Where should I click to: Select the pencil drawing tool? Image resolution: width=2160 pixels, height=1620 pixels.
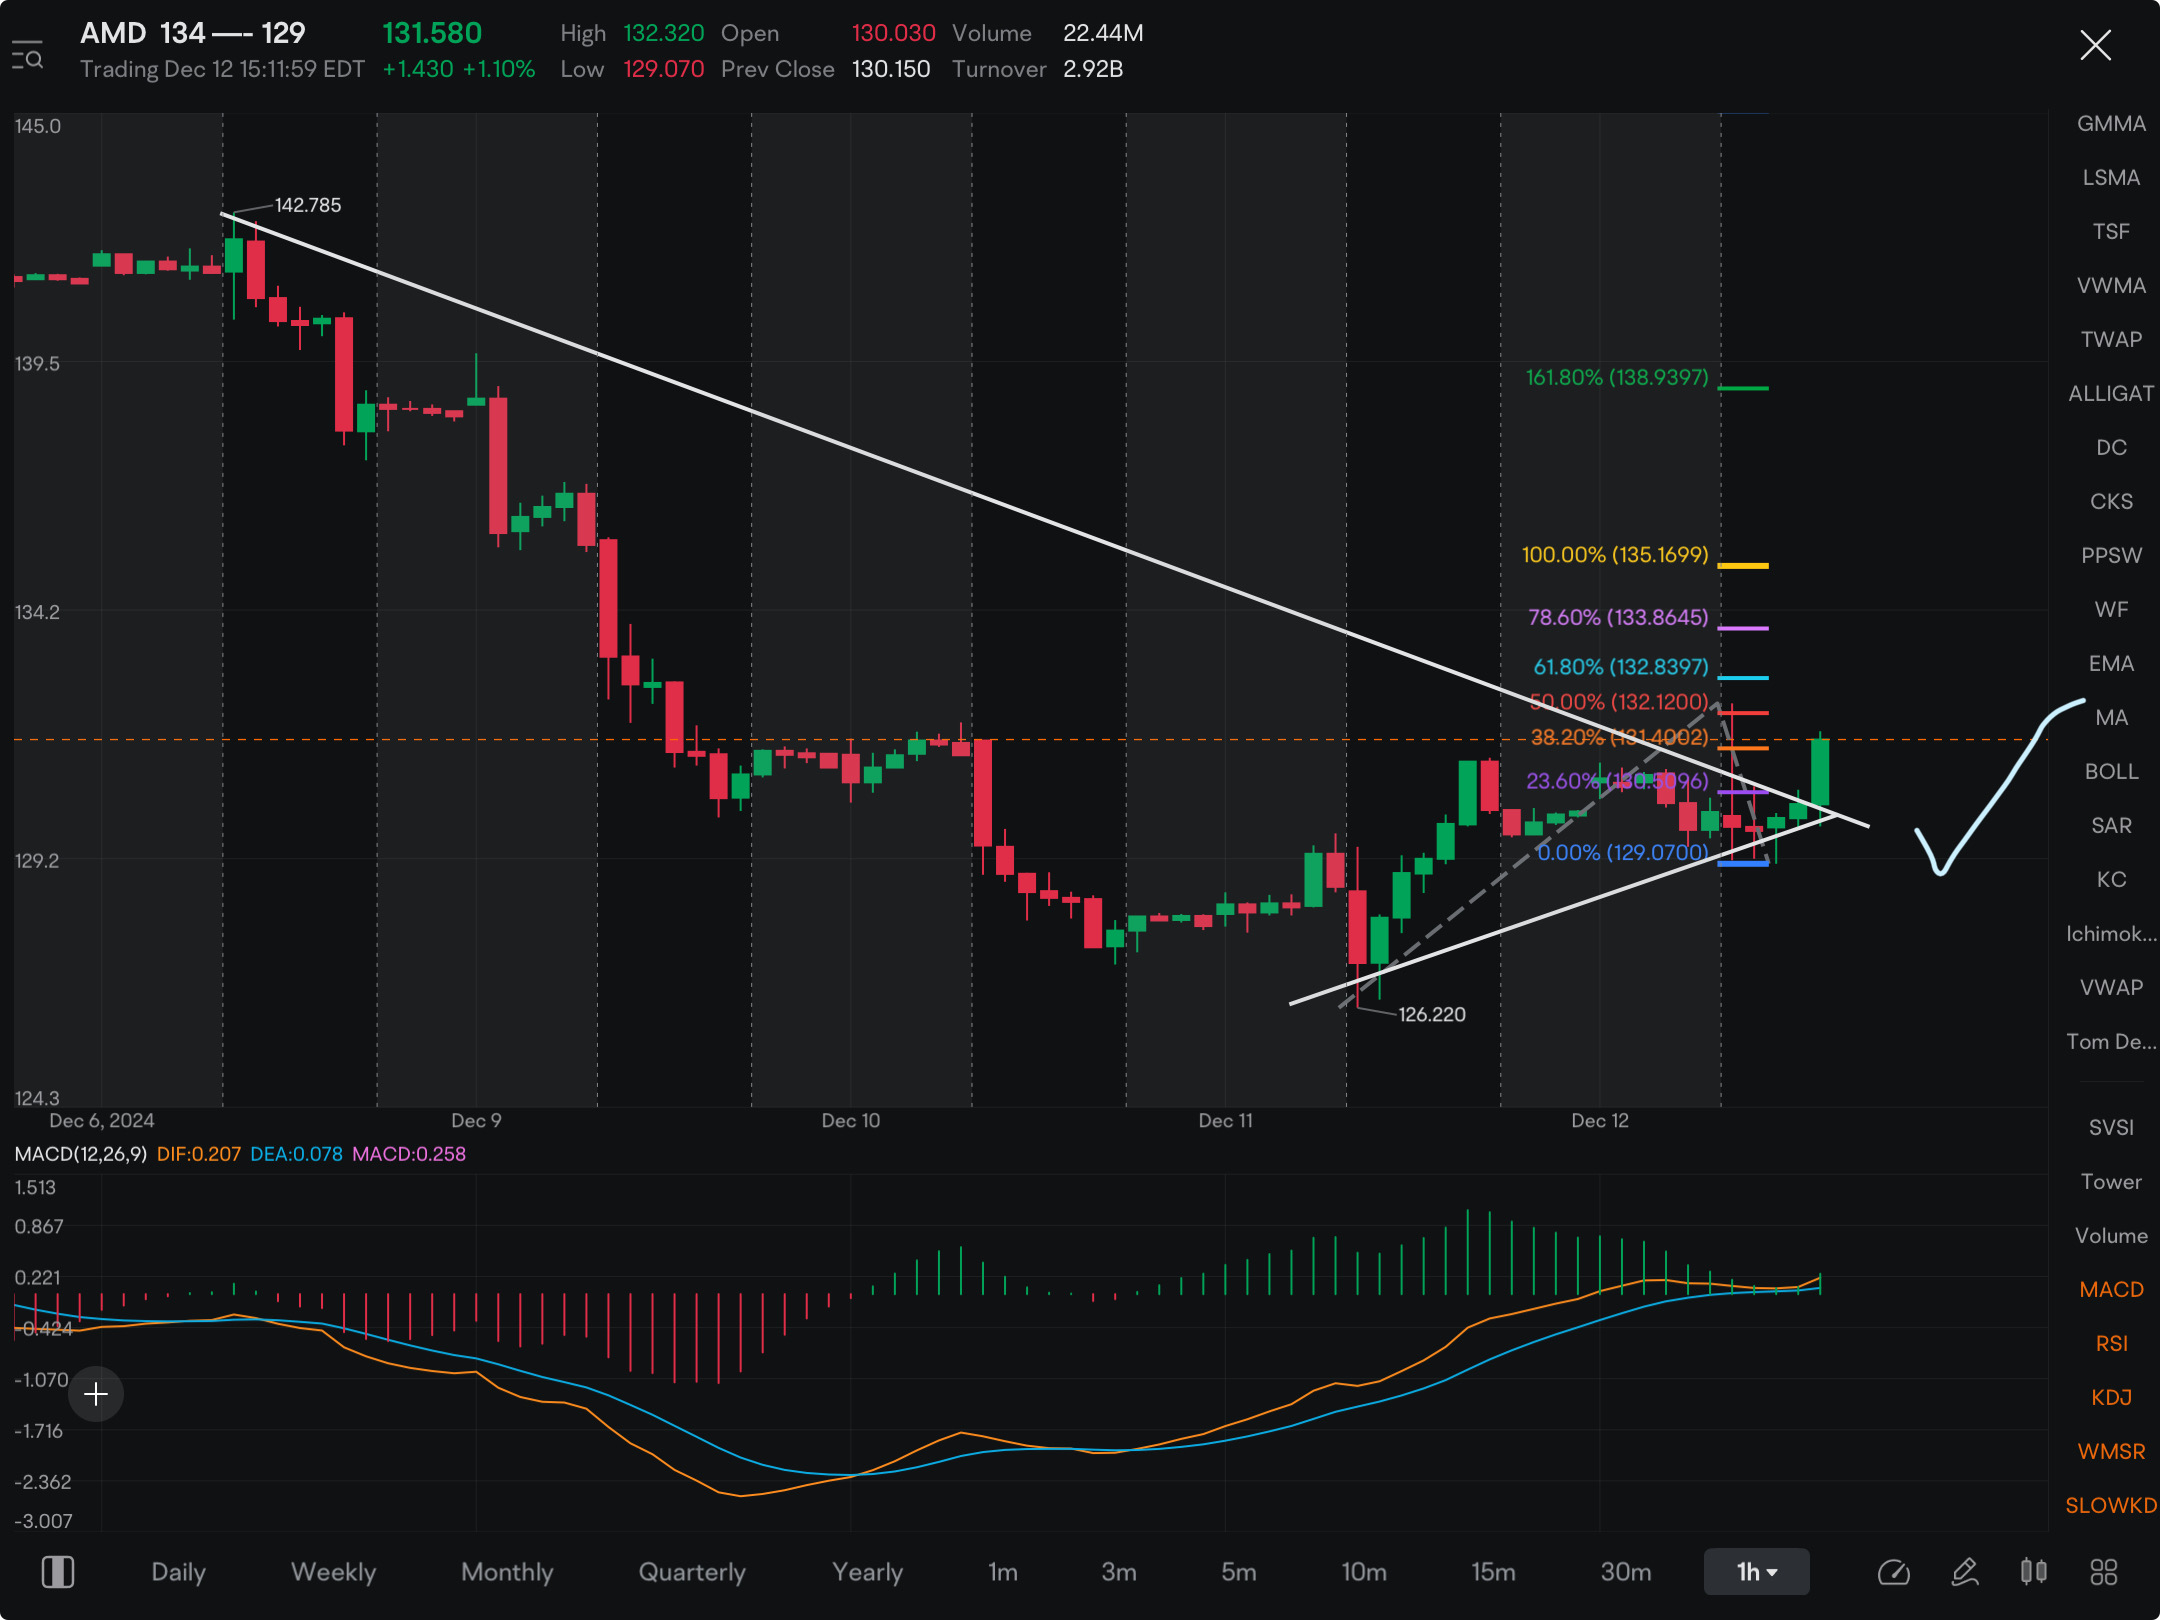[x=1964, y=1572]
